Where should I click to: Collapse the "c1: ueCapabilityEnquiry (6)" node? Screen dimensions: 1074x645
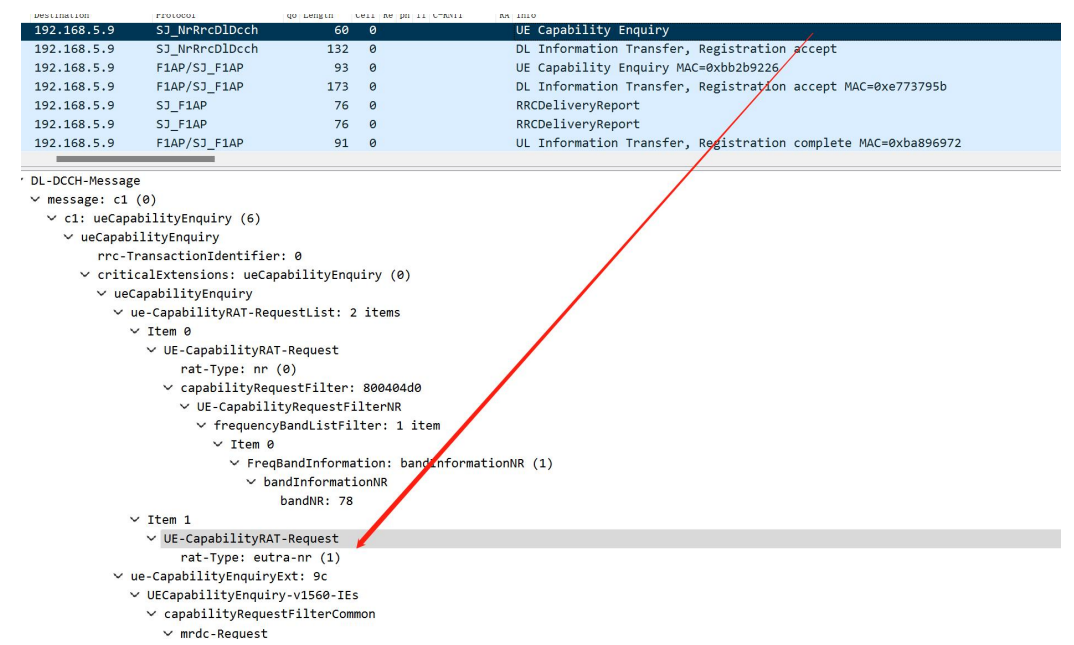coord(53,219)
